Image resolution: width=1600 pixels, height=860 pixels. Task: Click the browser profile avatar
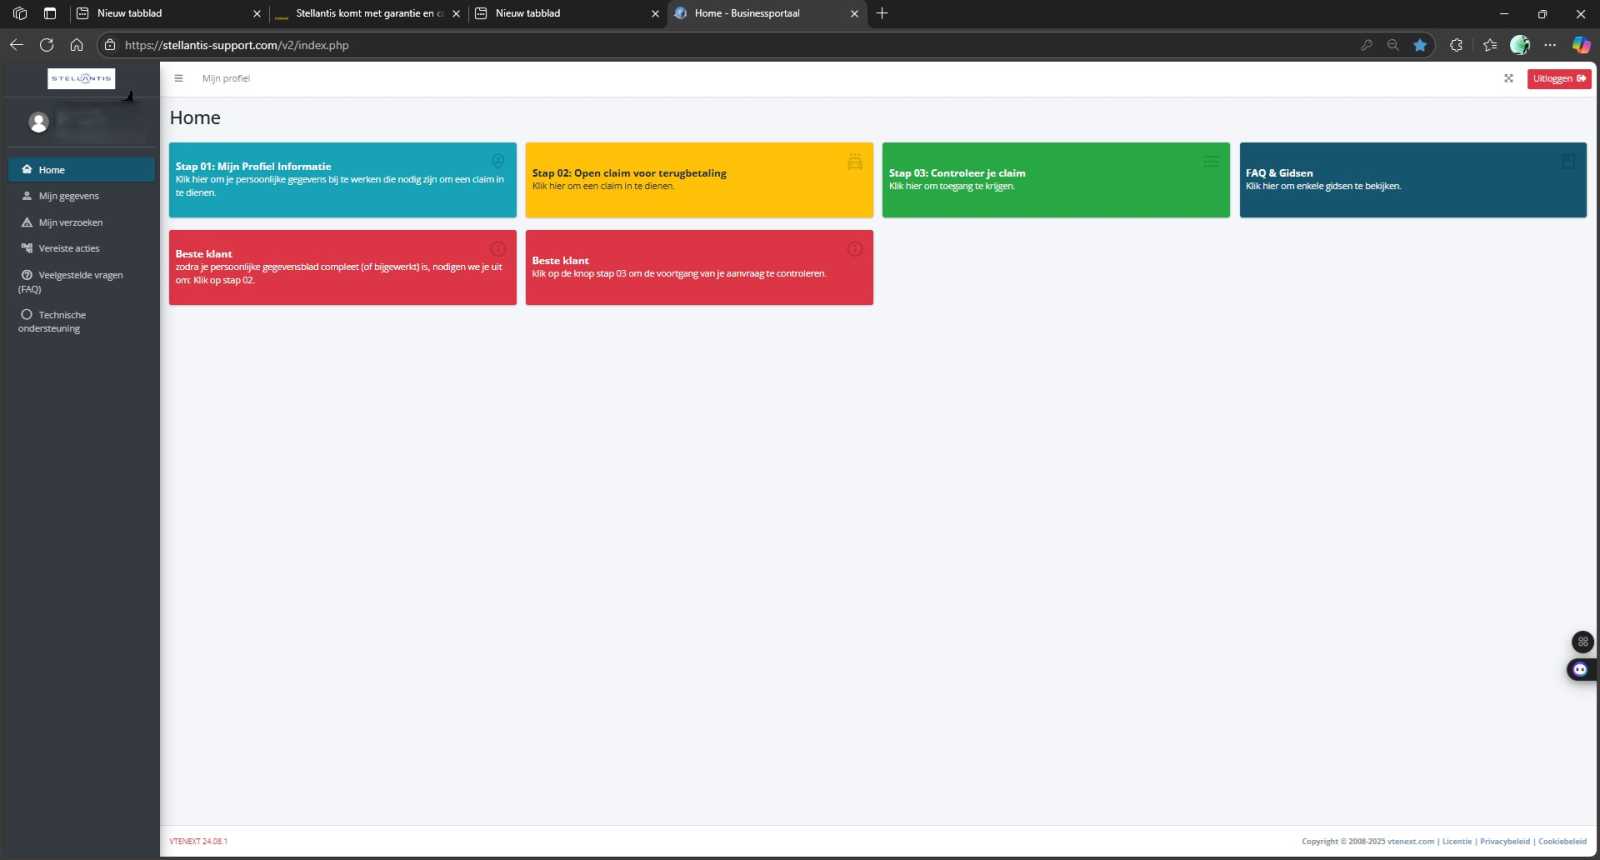click(1520, 45)
